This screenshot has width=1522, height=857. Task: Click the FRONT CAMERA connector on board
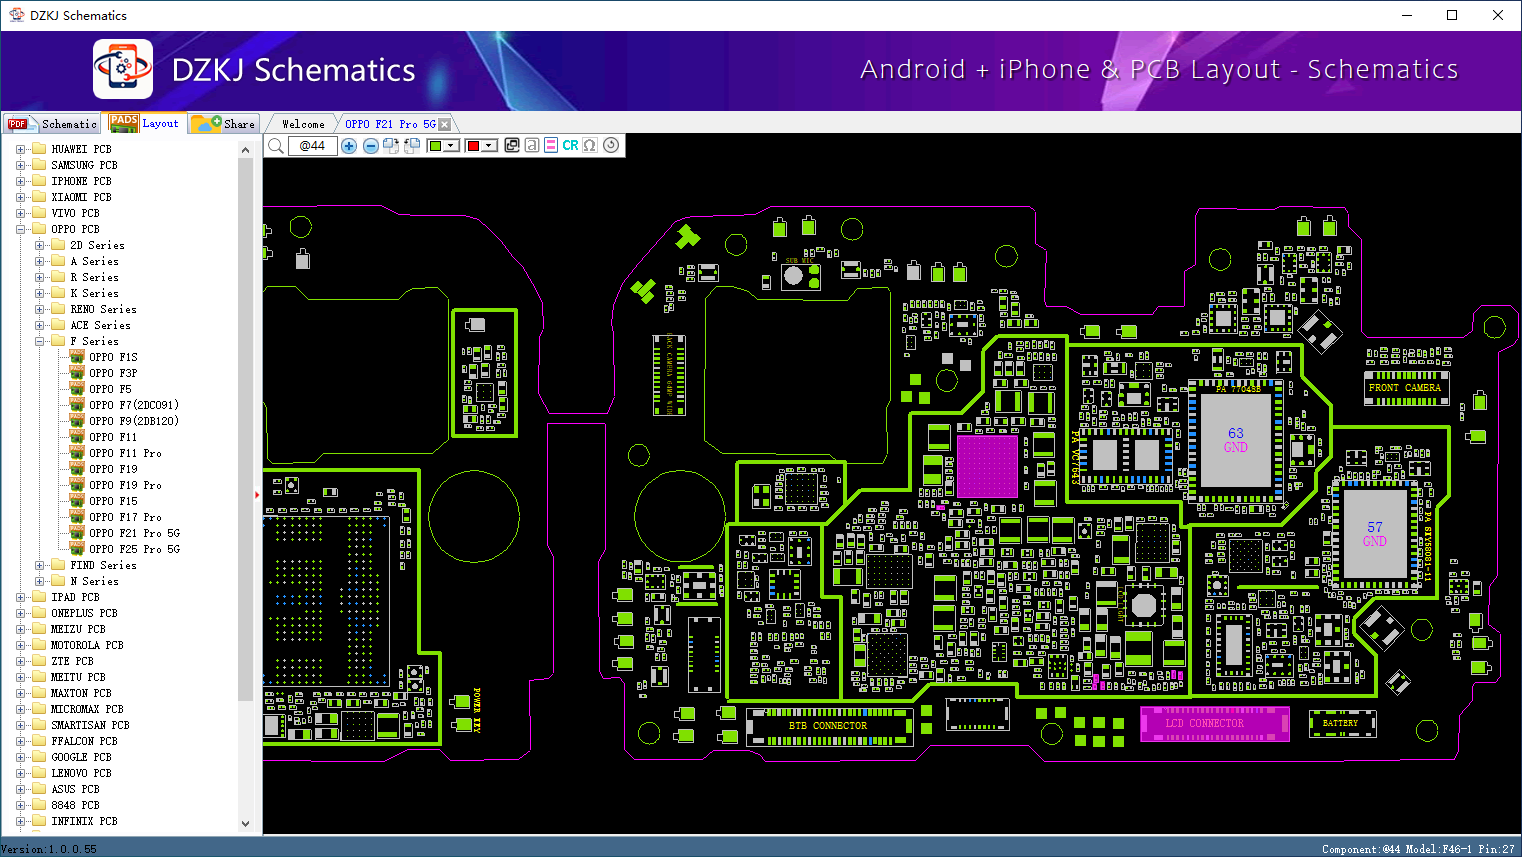tap(1406, 387)
